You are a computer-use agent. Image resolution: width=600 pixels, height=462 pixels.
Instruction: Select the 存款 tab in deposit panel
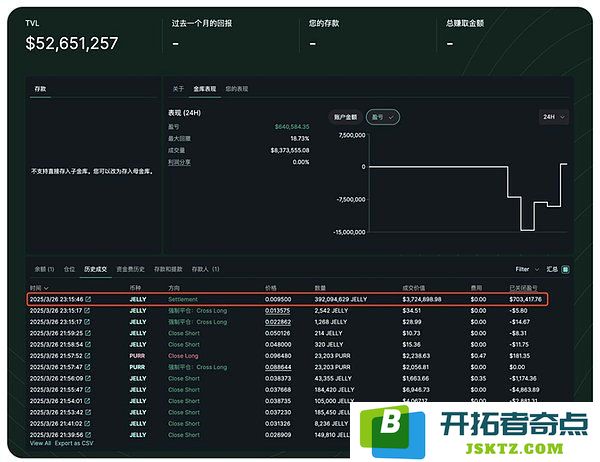click(40, 89)
